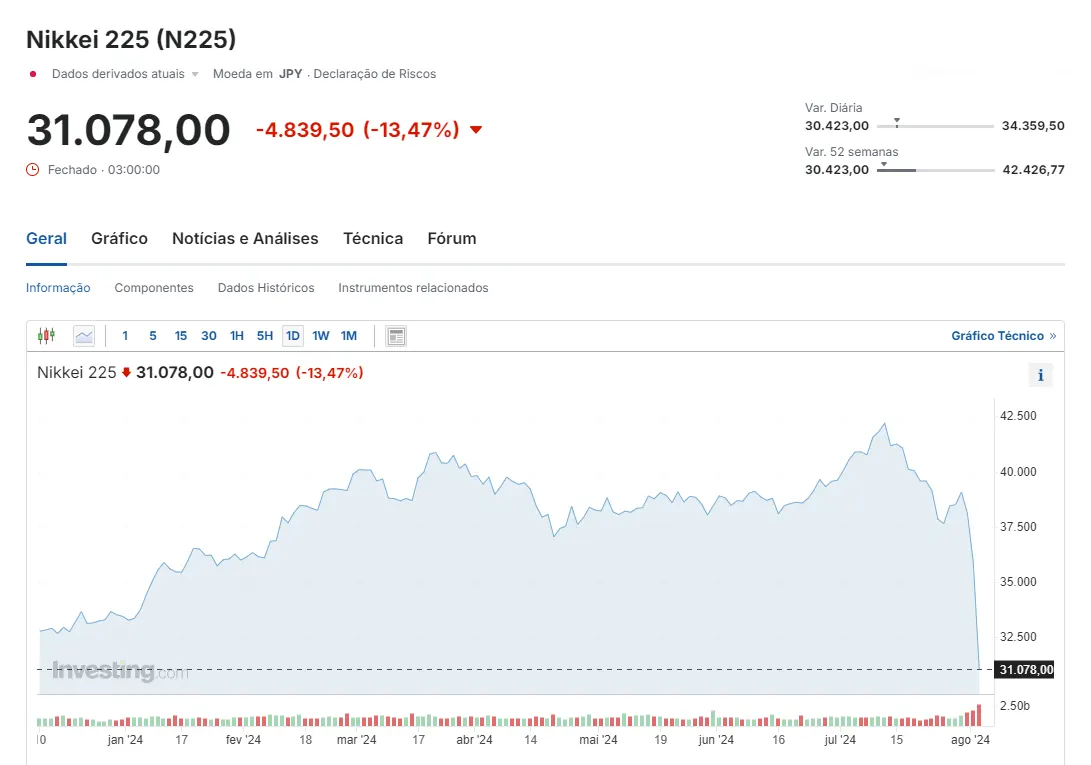
Task: Switch to Notícias e Análises tab
Action: (x=245, y=238)
